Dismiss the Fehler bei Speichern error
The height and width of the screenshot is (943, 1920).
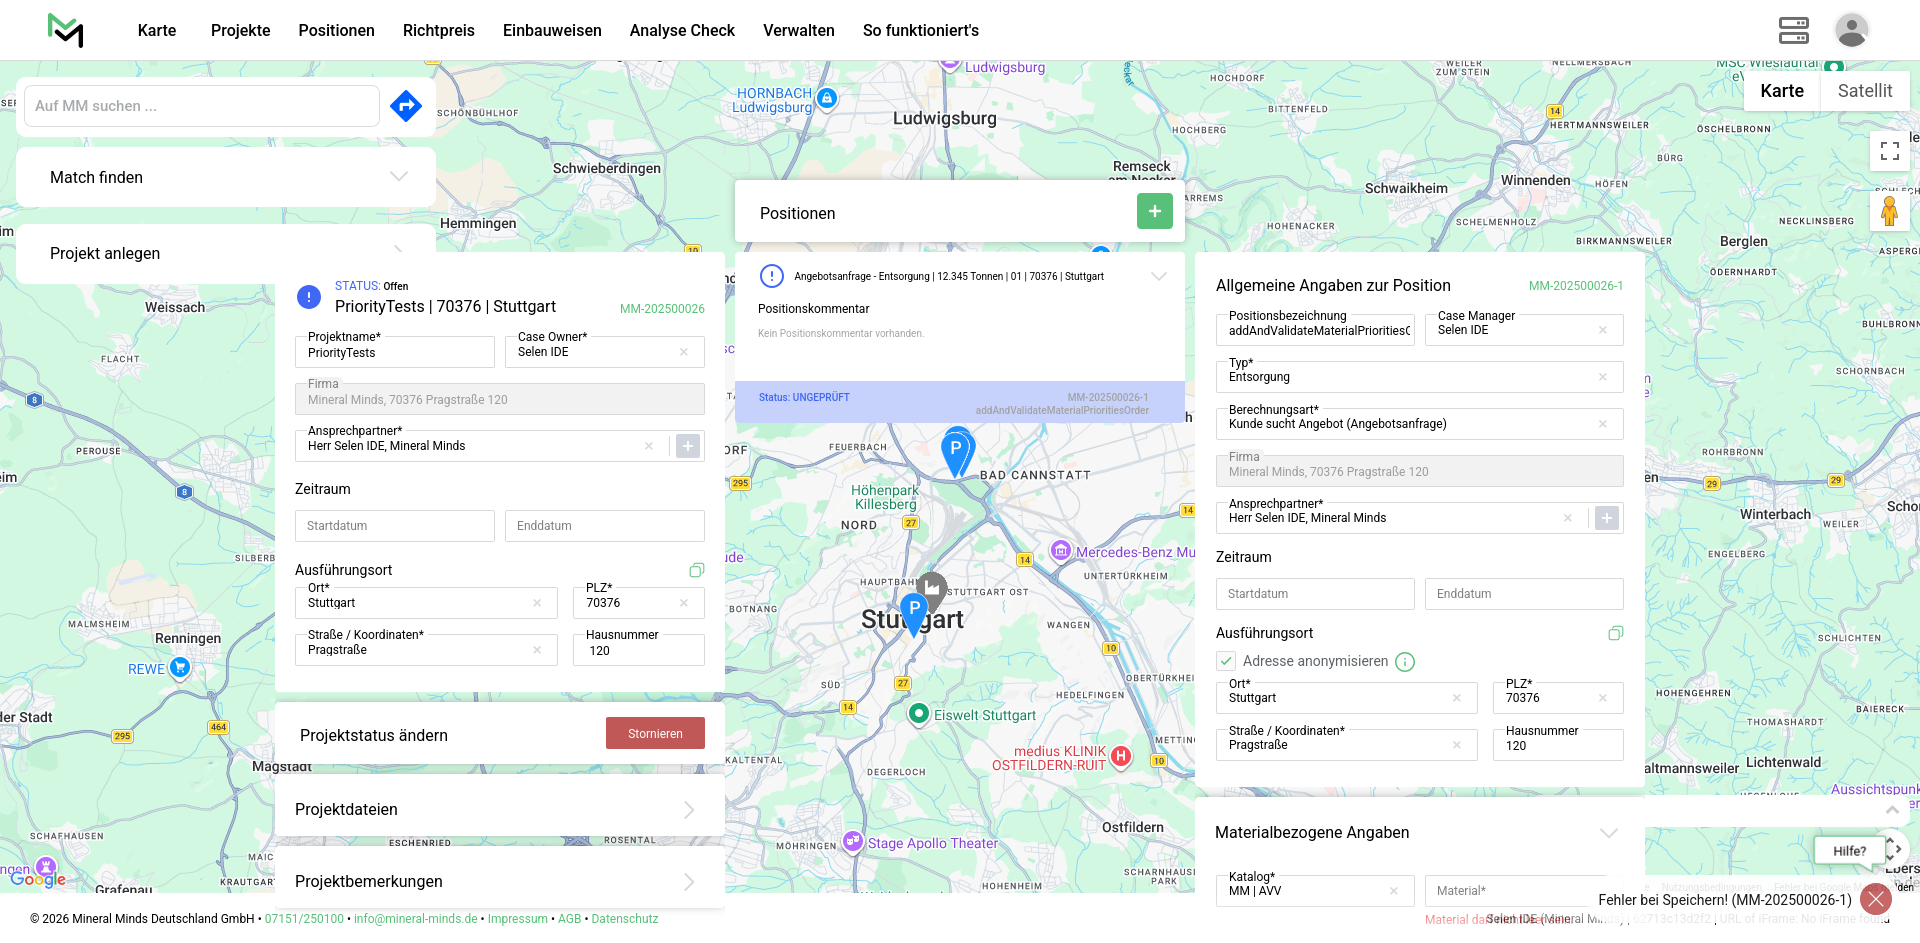1875,899
